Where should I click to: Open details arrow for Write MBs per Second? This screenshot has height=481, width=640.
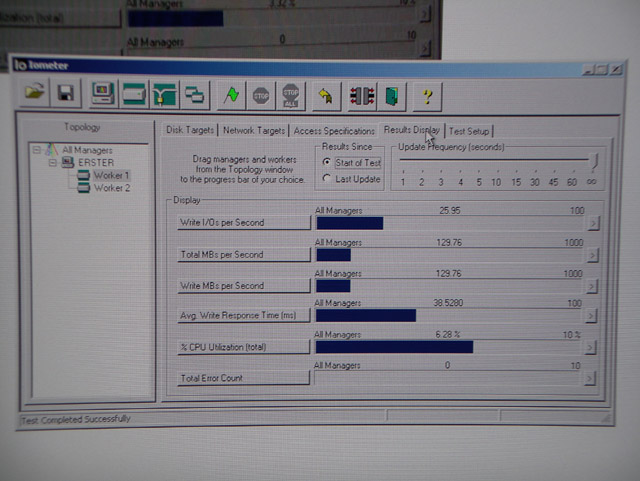tap(591, 287)
